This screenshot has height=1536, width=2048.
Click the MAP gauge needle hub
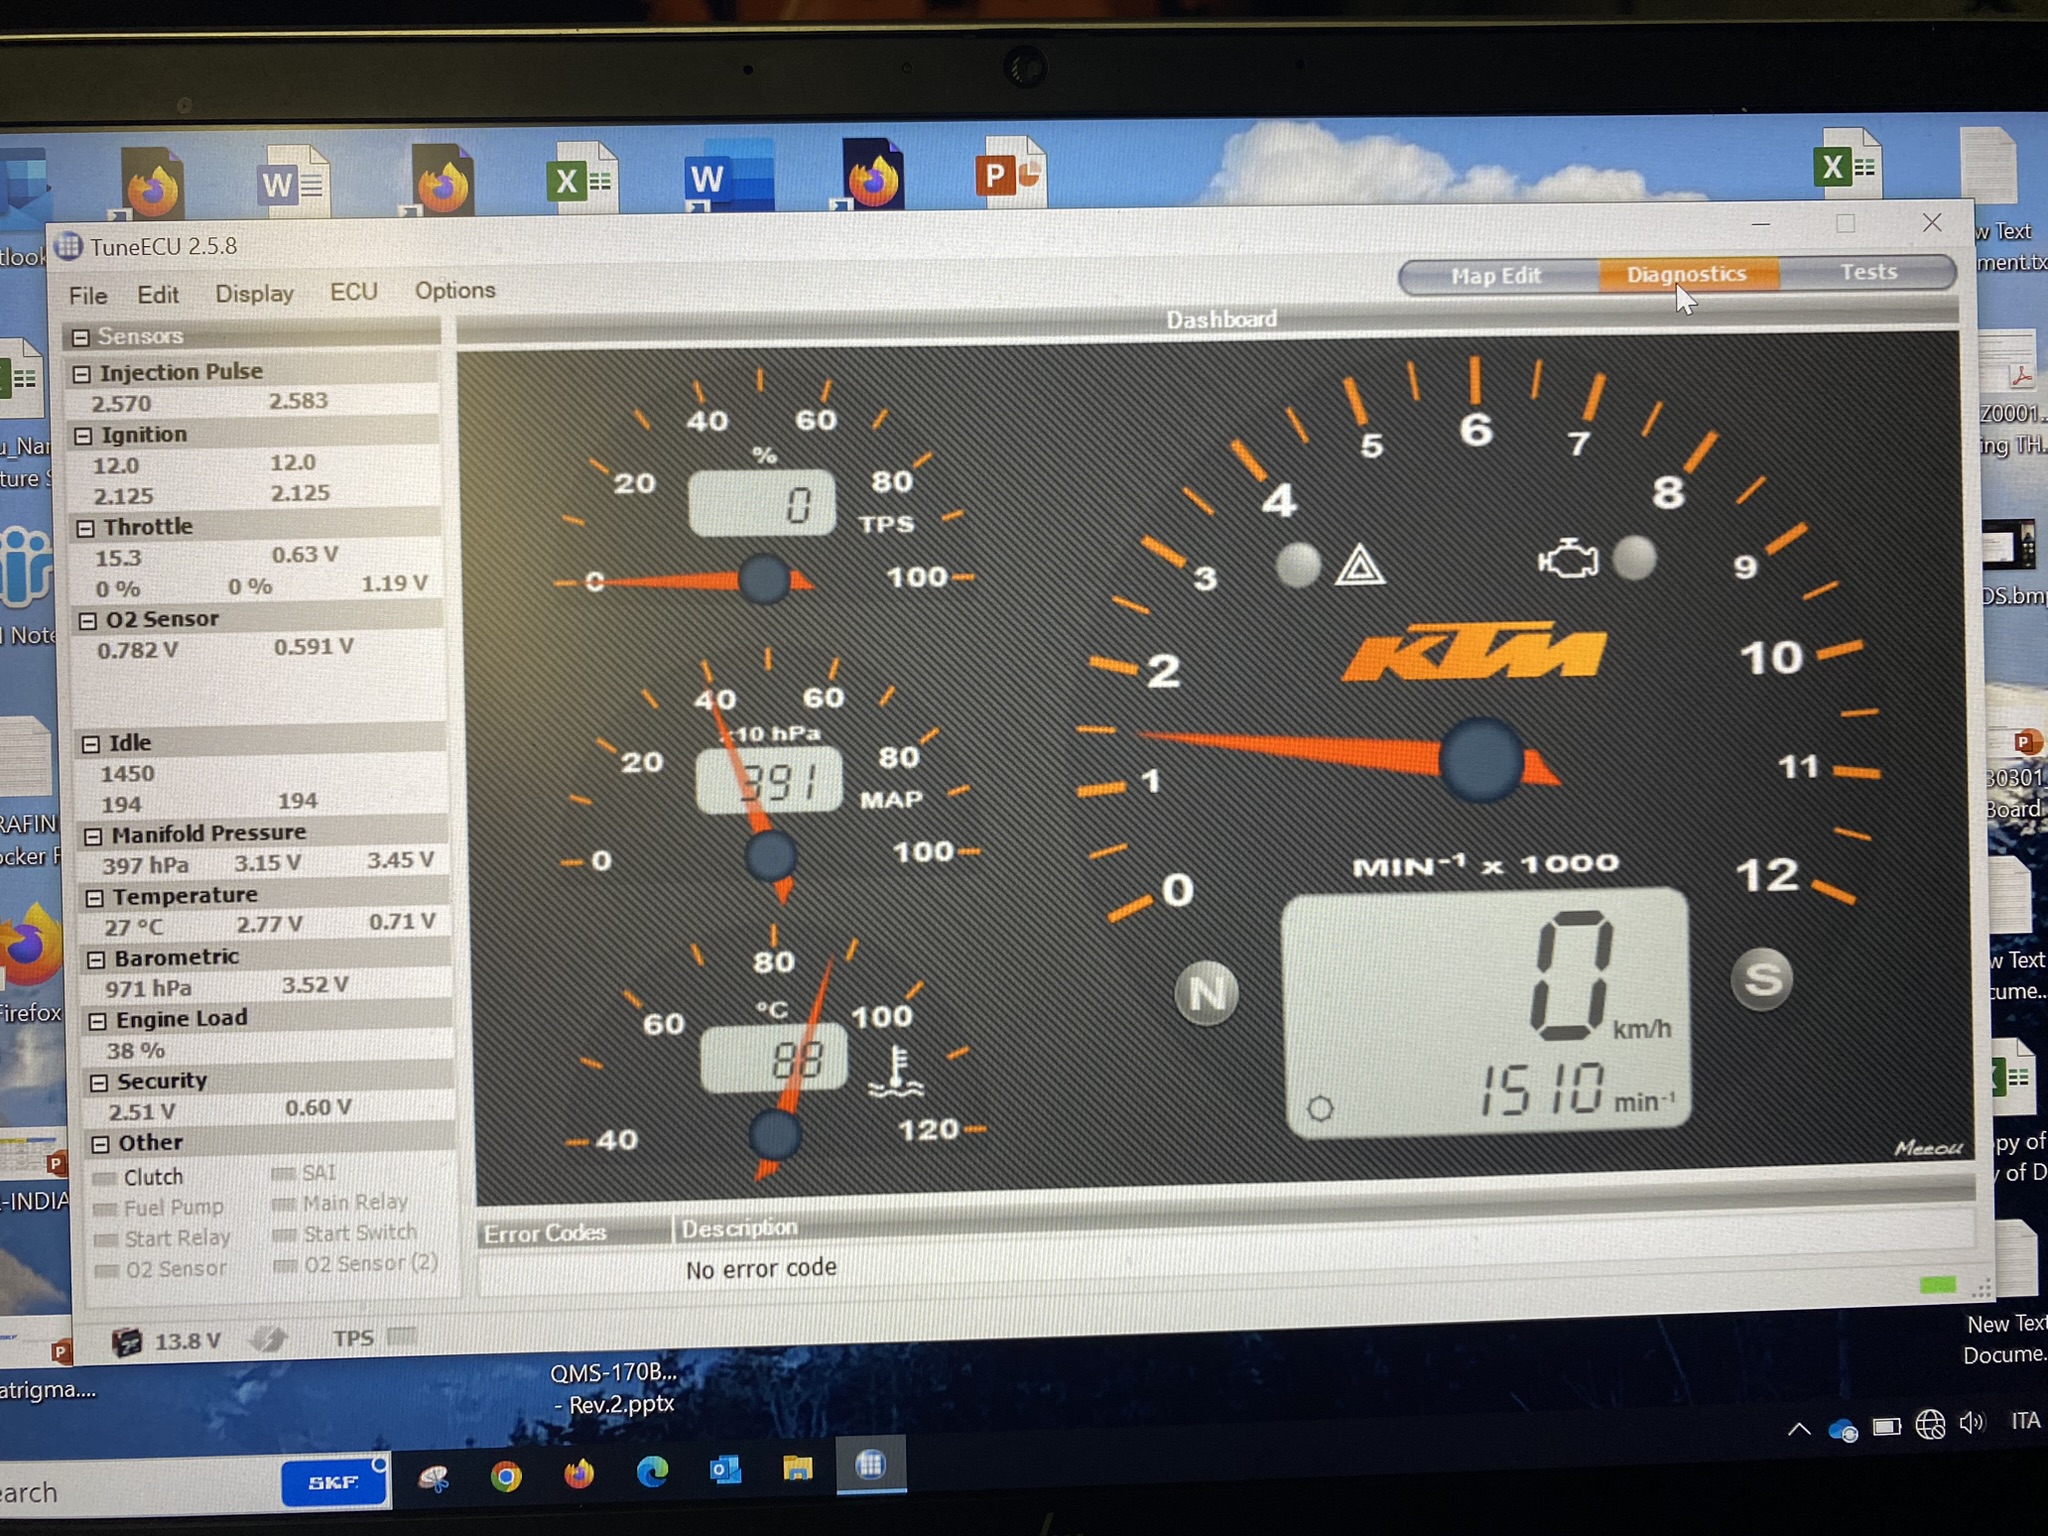771,856
